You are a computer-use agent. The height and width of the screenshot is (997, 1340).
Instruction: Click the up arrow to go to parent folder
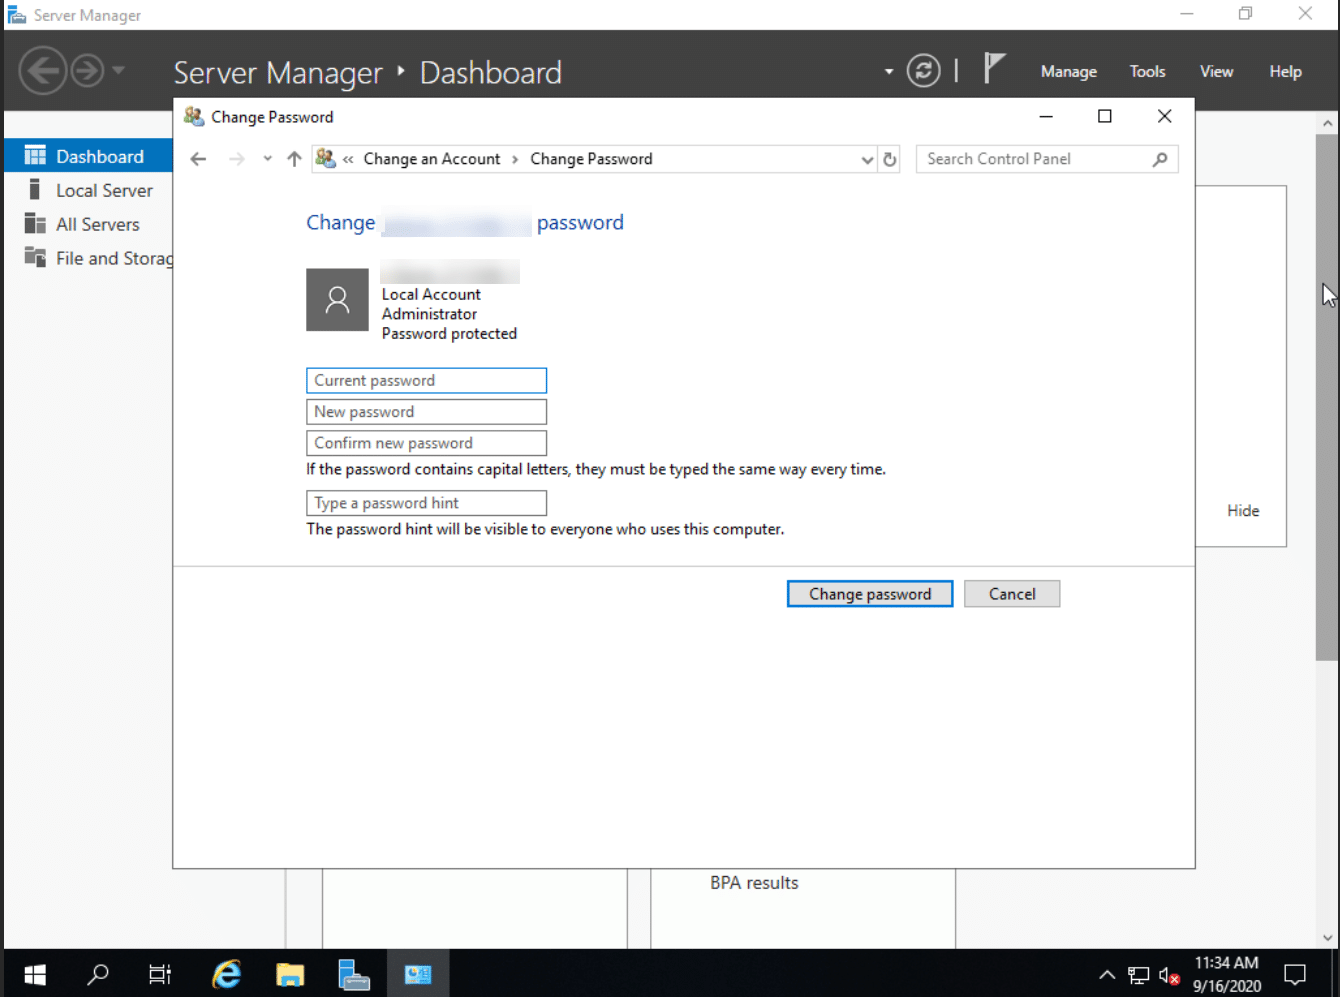[x=293, y=158]
